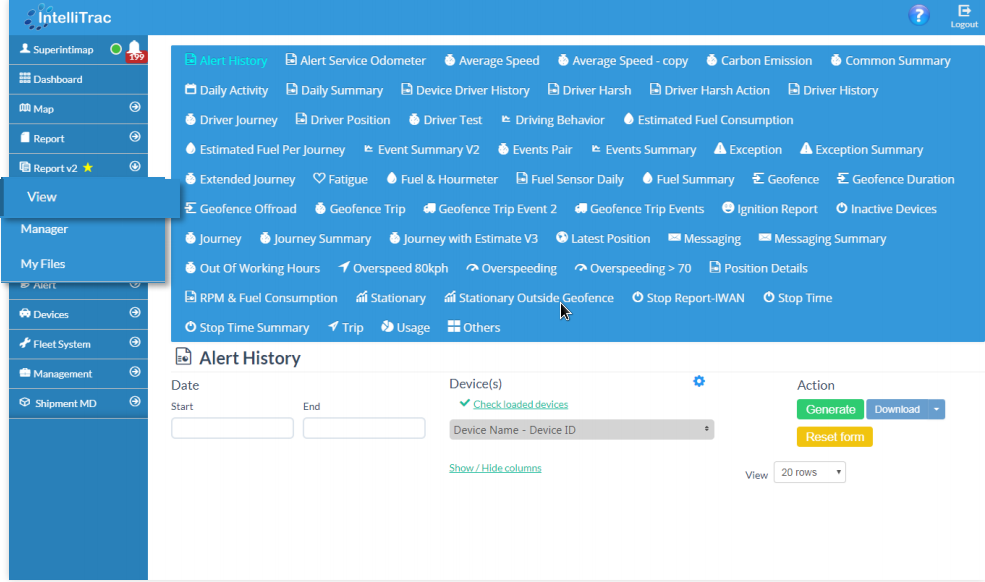Open the notification bell with 199 badge
Viewport: 985px width, 582px height.
click(134, 50)
